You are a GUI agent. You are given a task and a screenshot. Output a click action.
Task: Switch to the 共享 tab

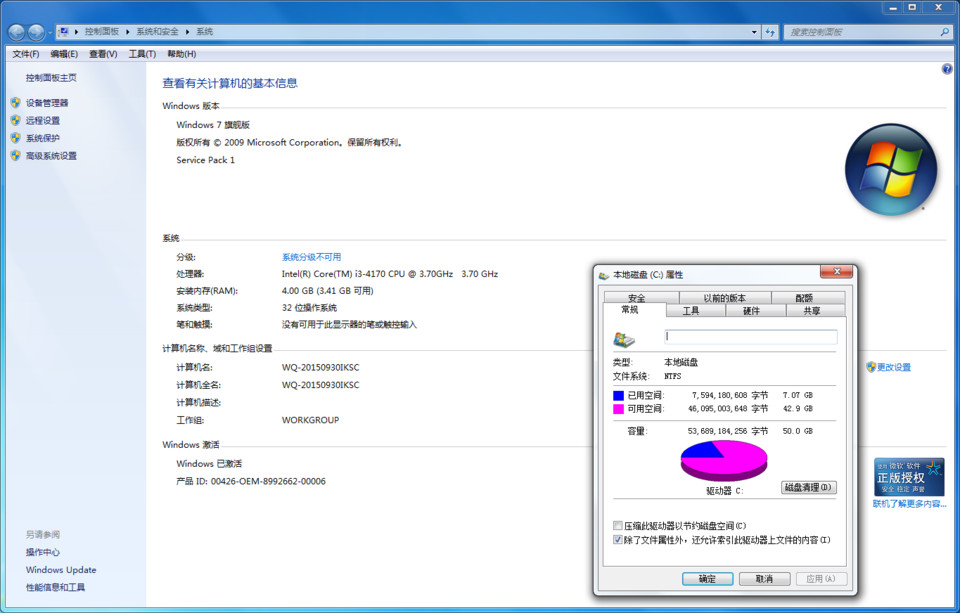click(815, 310)
